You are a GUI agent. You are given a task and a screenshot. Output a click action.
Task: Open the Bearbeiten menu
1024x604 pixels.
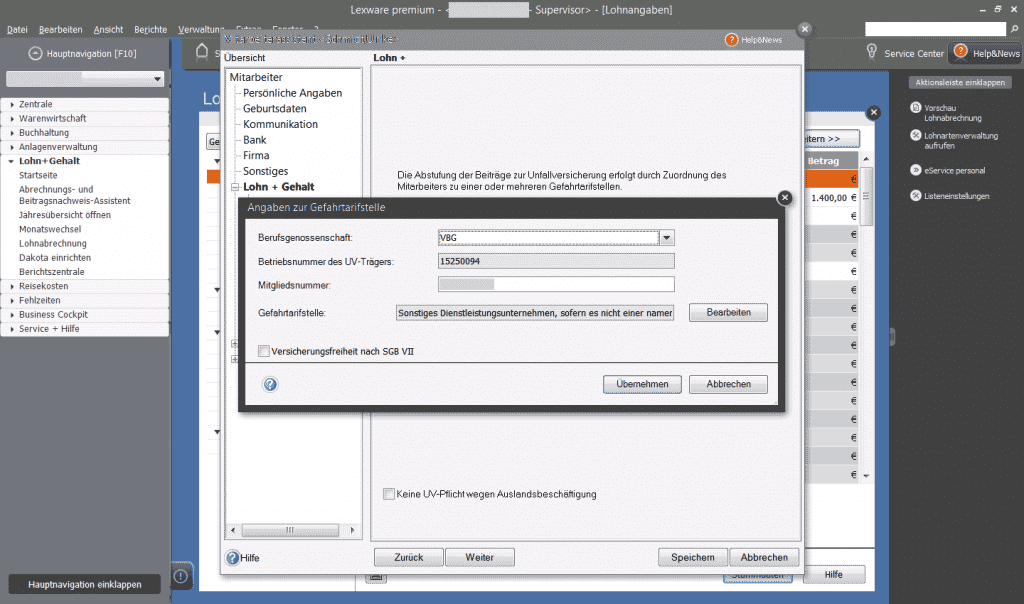click(x=61, y=30)
